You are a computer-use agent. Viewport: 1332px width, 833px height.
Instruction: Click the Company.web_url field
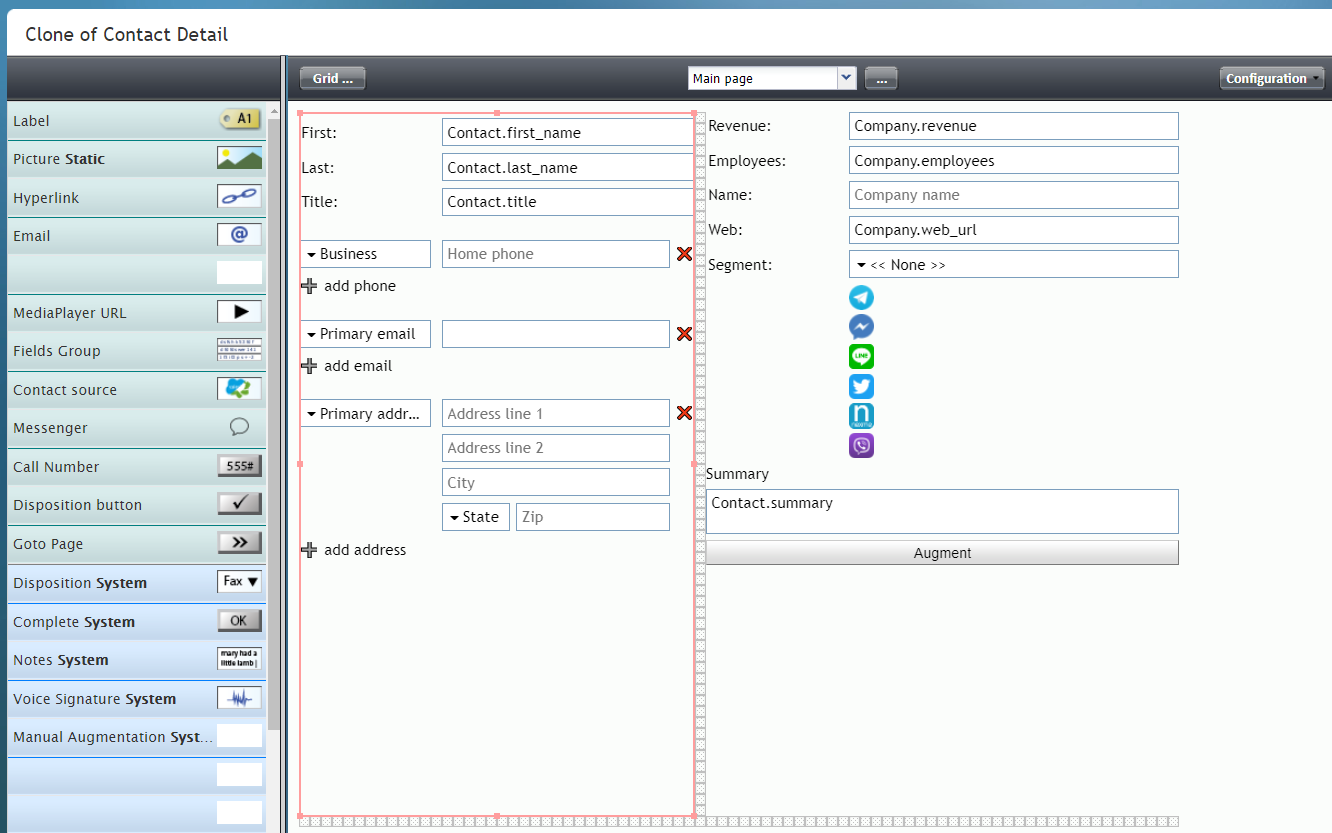coord(1014,230)
